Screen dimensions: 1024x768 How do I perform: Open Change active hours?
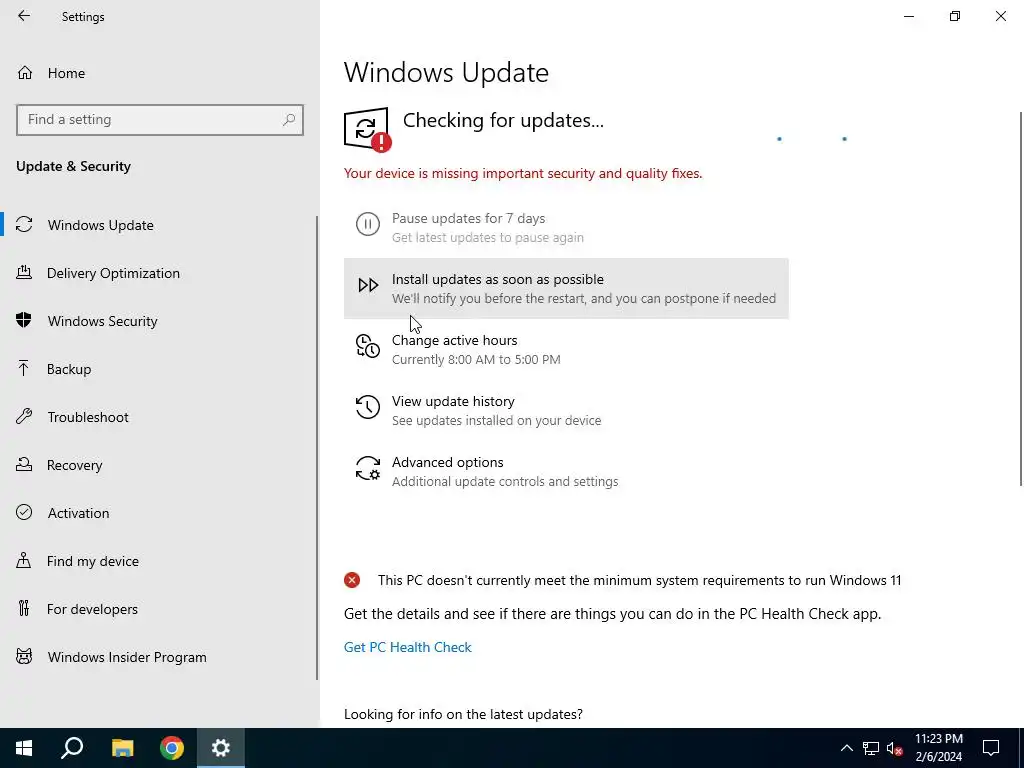[x=566, y=349]
